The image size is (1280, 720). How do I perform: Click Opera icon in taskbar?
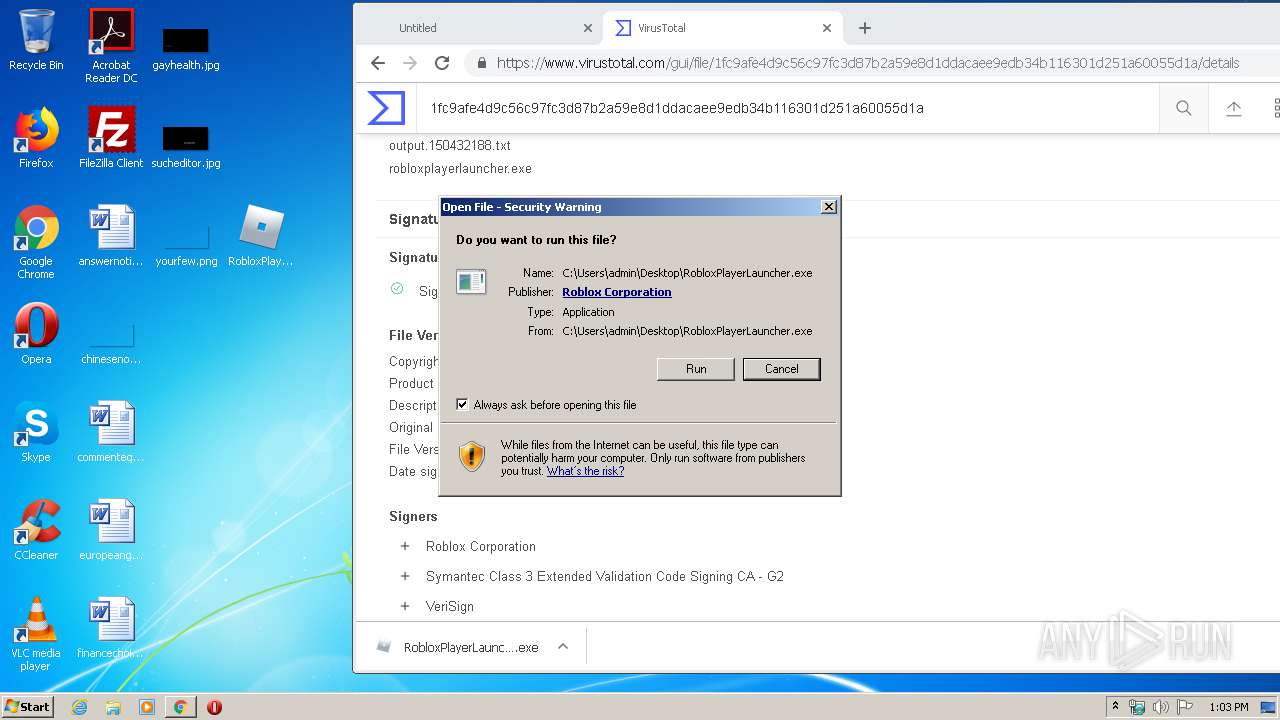click(214, 707)
